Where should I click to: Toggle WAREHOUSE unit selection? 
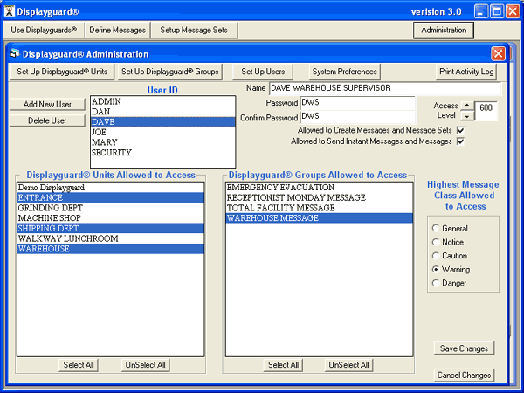tap(110, 249)
